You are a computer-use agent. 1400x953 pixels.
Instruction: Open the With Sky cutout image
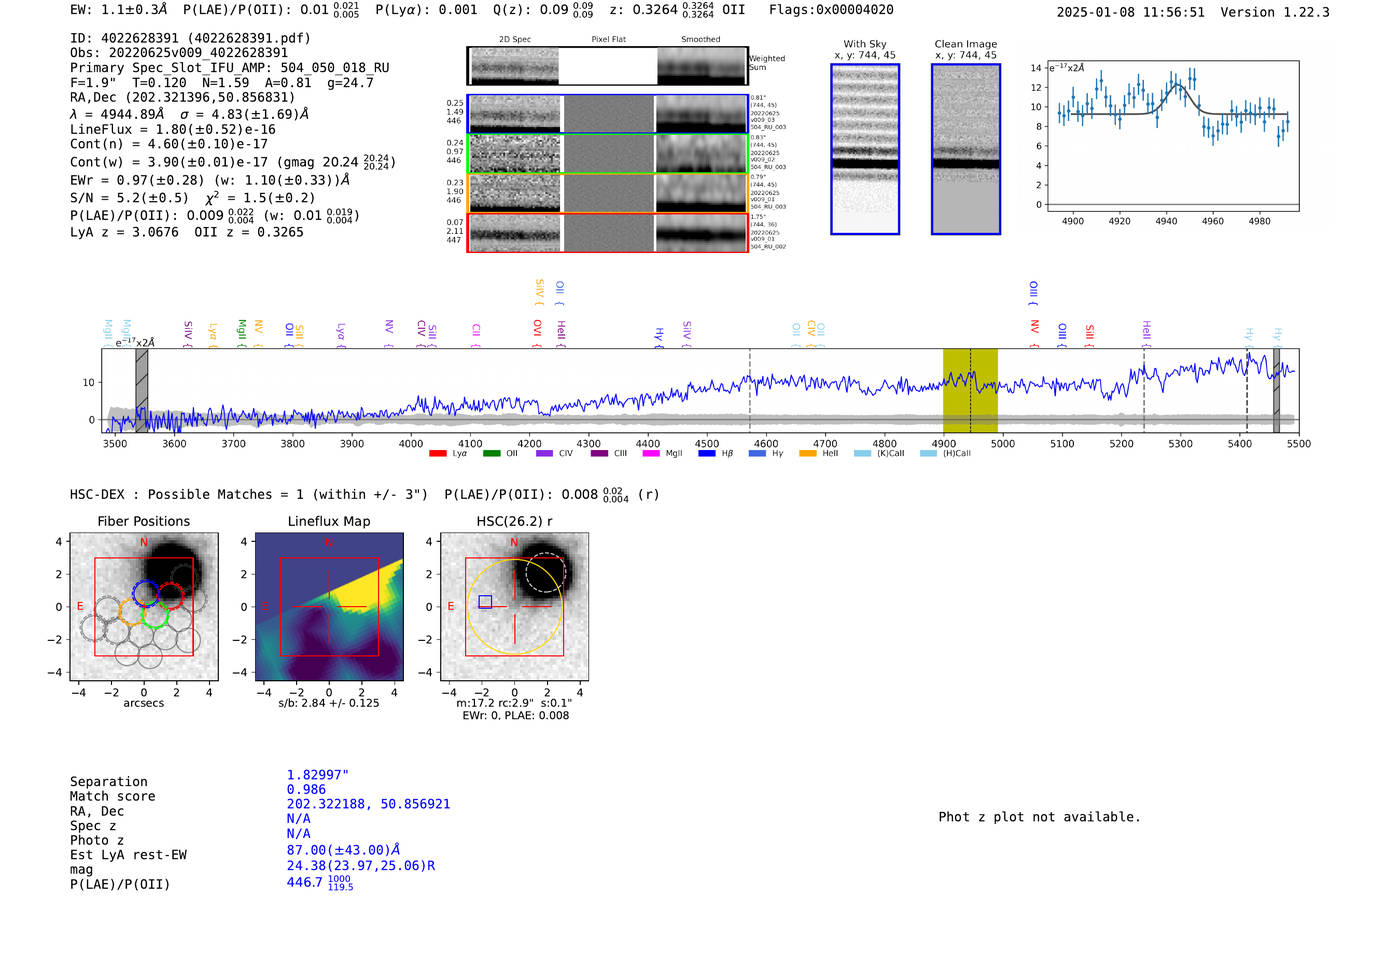click(865, 149)
